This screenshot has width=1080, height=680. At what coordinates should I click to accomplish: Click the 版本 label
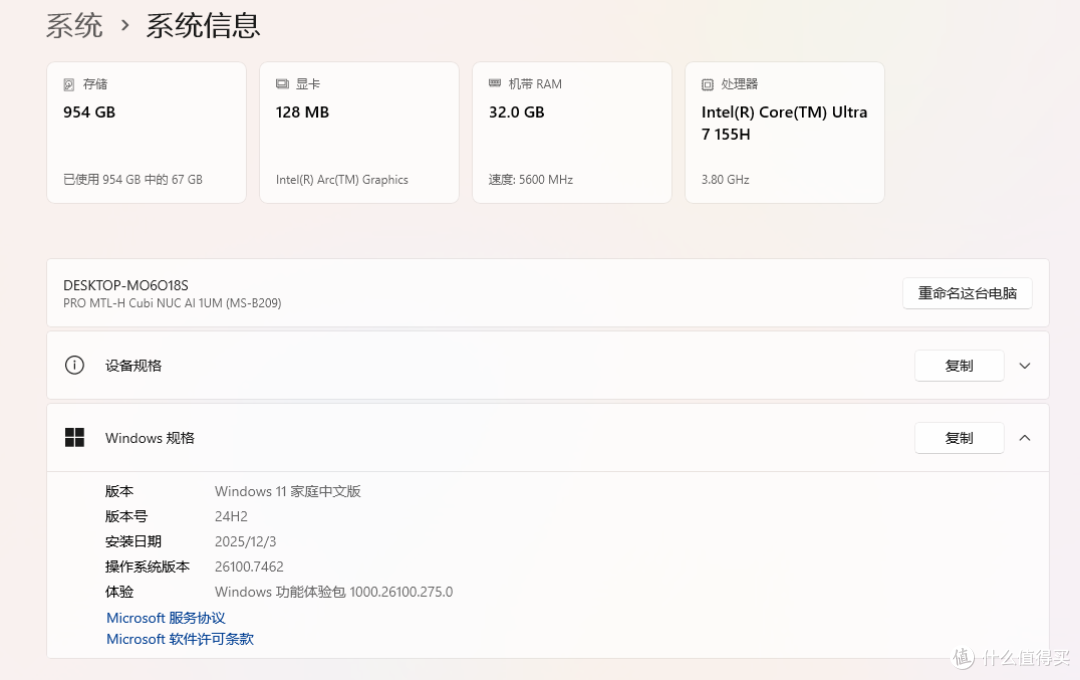pos(119,491)
